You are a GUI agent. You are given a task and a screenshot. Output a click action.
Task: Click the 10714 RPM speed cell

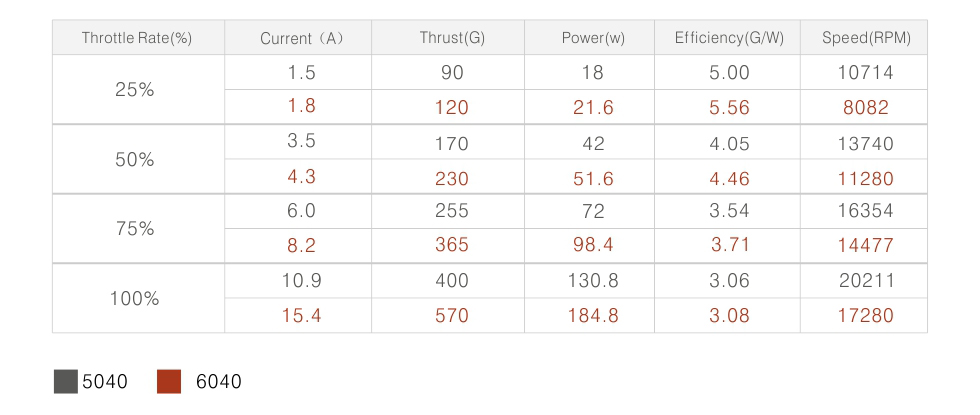point(866,72)
